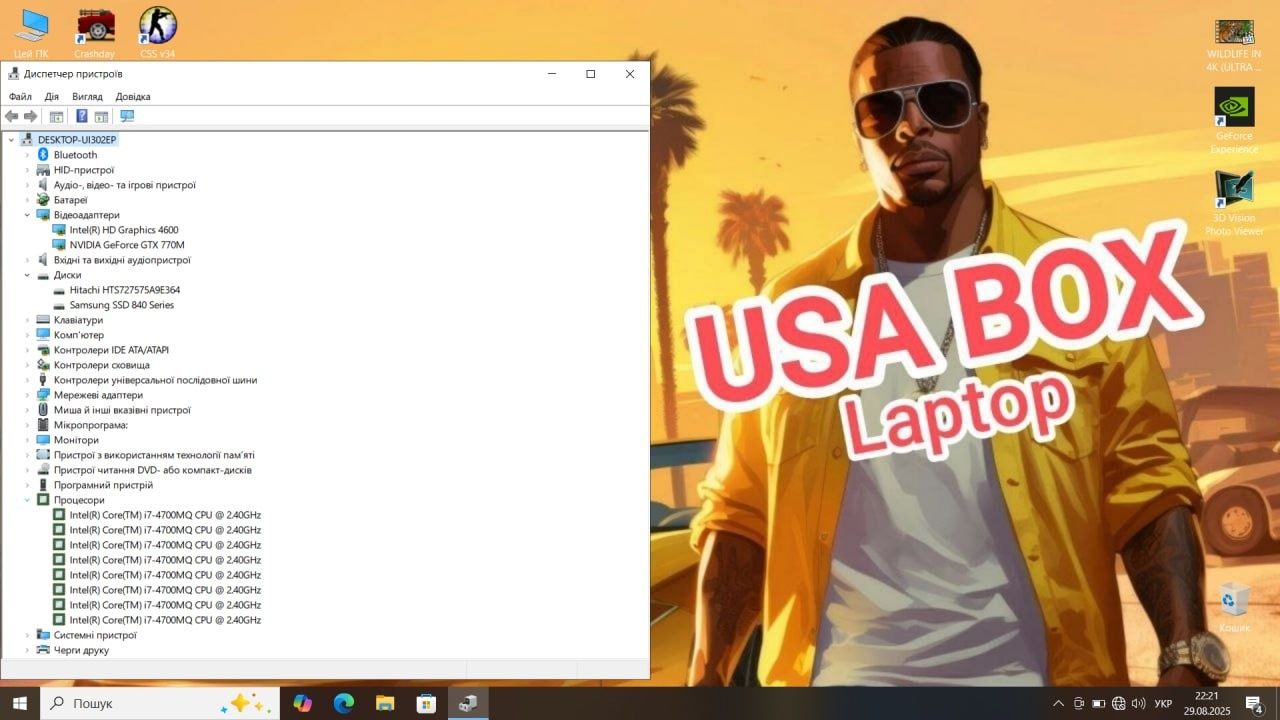
Task: Select the Кошик recycle bin icon
Action: click(1234, 607)
